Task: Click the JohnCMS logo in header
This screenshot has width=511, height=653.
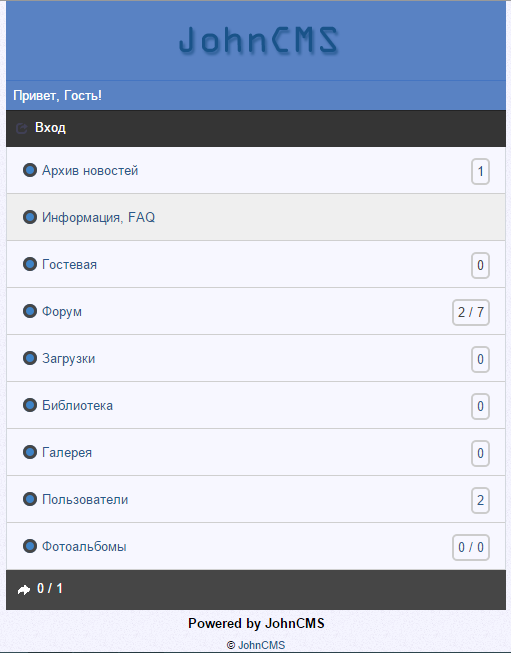Action: tap(259, 40)
